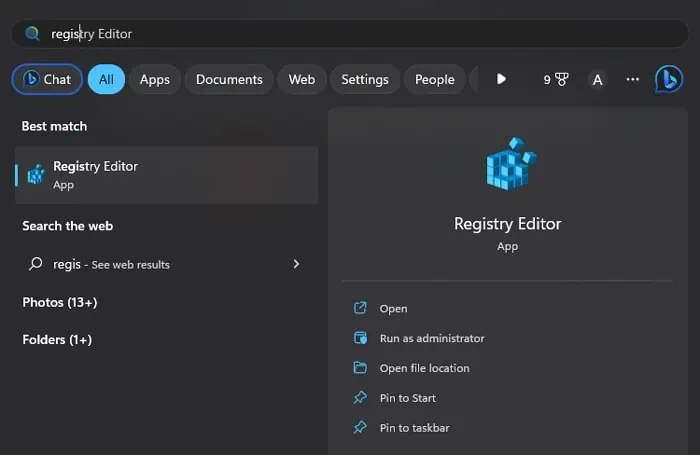This screenshot has height=455, width=700.
Task: Select the Documents filter tab
Action: pos(229,80)
